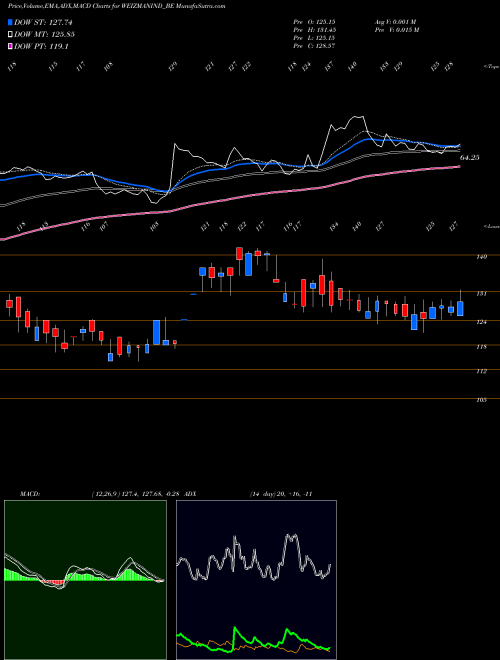Click the 'Avg V: 0.001 M' value
Viewport: 500px width, 660px height.
[x=395, y=21]
